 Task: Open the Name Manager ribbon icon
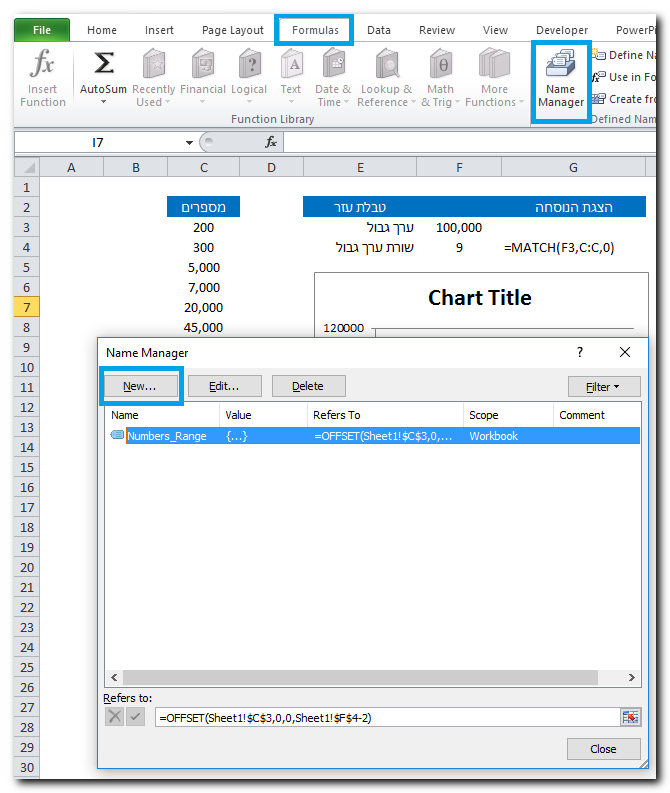coord(561,80)
